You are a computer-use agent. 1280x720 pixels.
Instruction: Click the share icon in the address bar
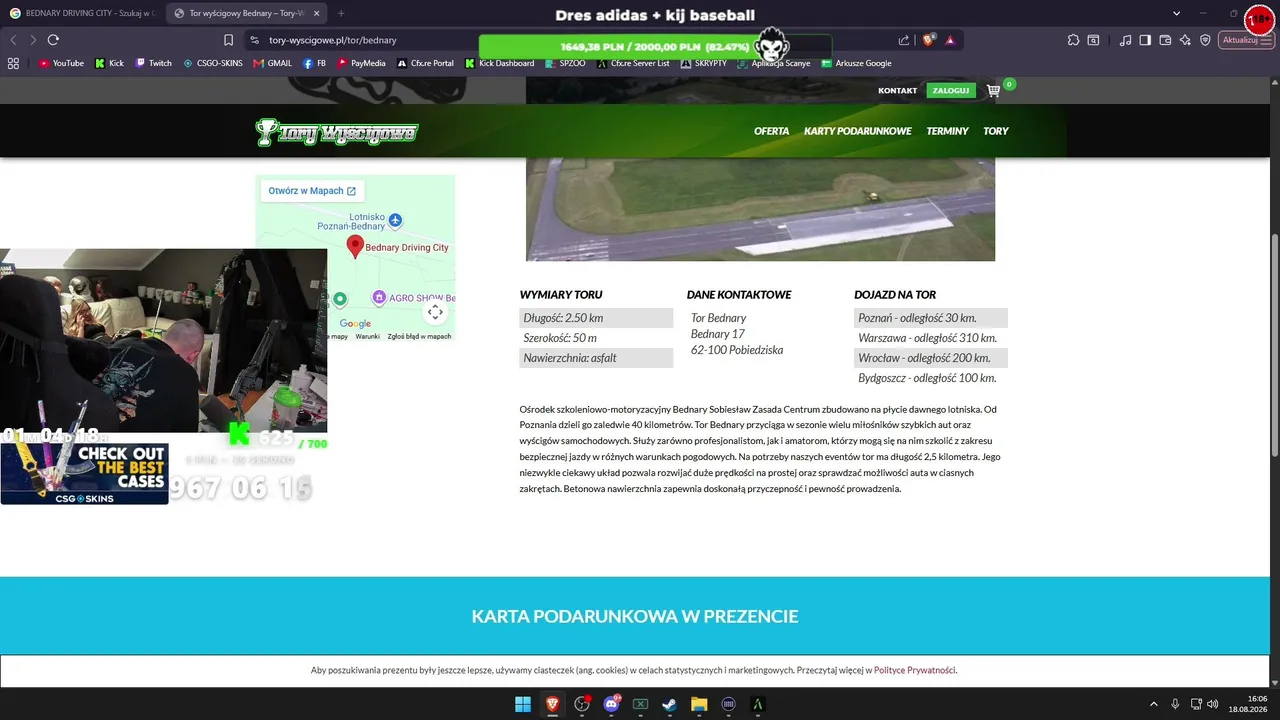(x=904, y=40)
